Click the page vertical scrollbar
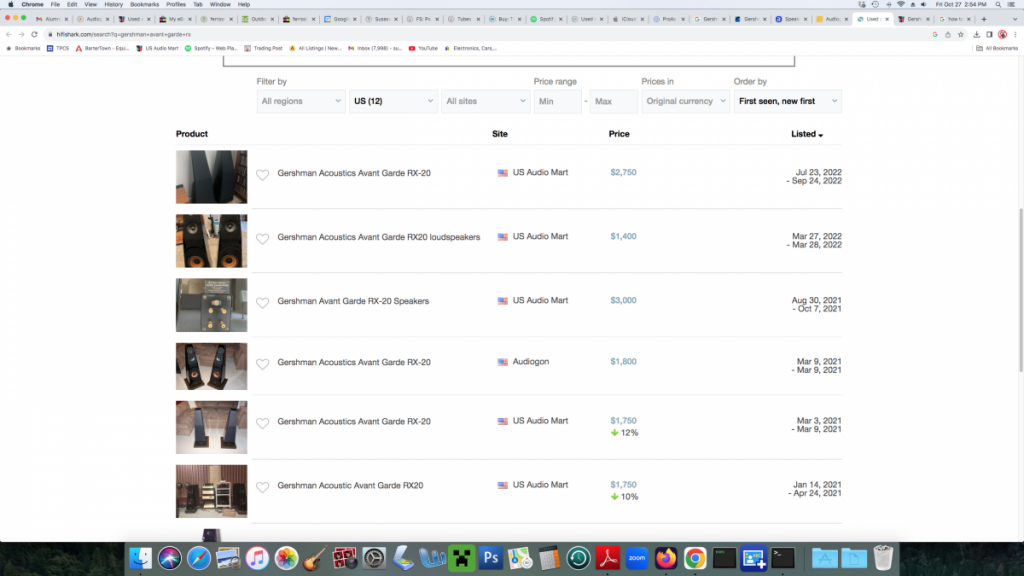This screenshot has width=1024, height=576. 1020,291
